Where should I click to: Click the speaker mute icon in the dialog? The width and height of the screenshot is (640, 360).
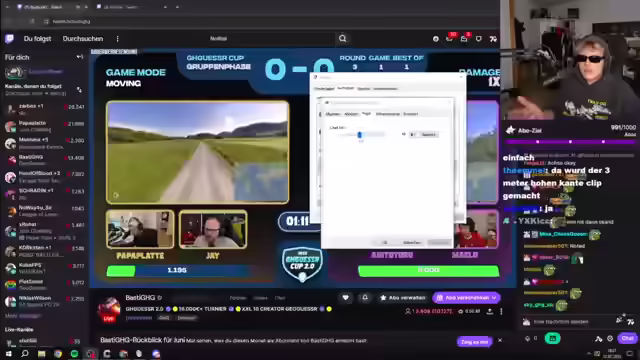click(x=404, y=134)
